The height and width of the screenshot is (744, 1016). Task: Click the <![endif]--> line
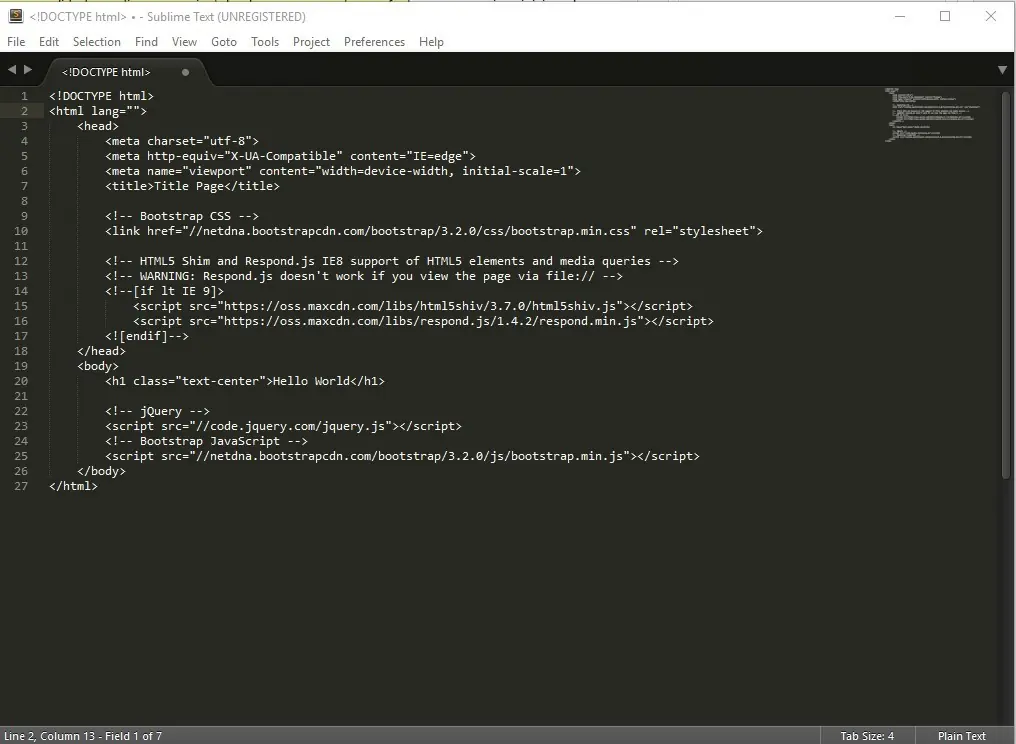click(147, 336)
